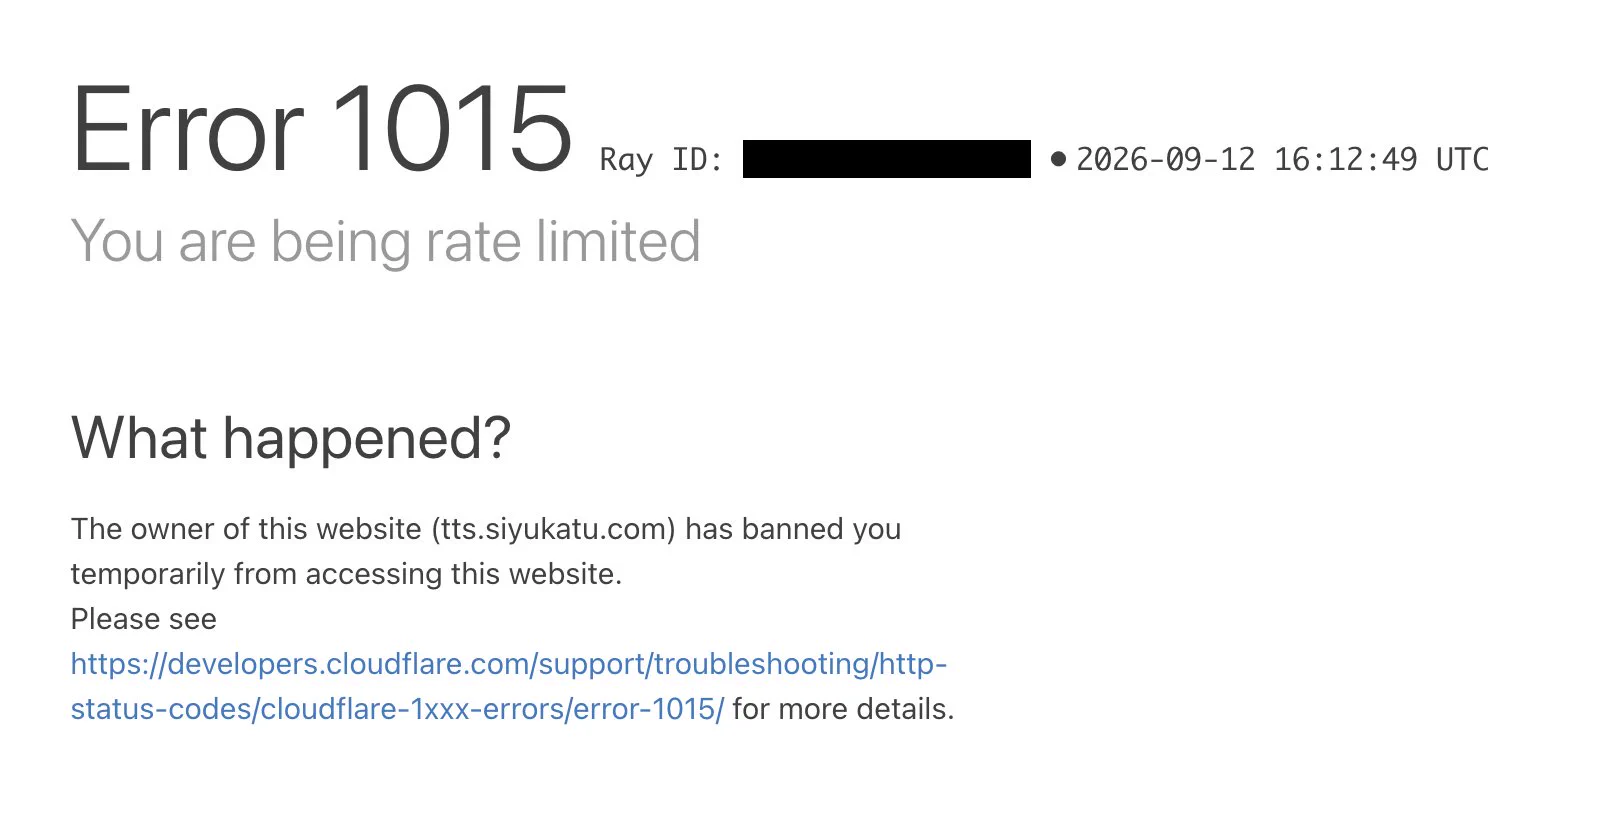The width and height of the screenshot is (1606, 822).
Task: Select the 'Ray ID:' label
Action: [x=661, y=160]
